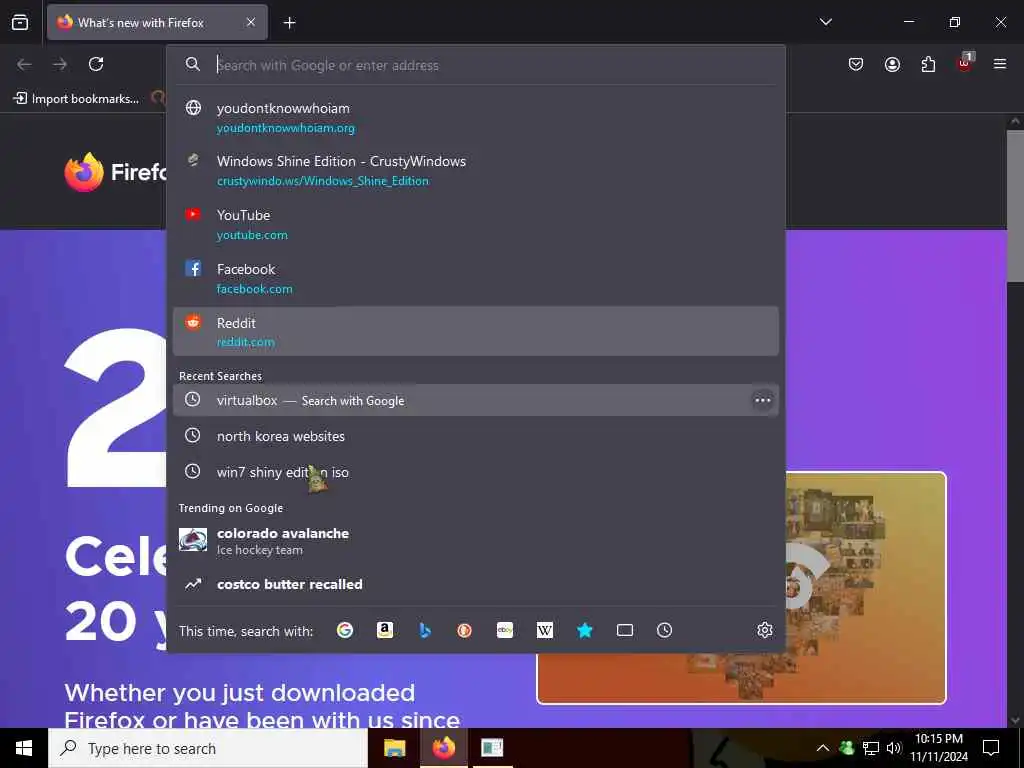This screenshot has height=768, width=1024.
Task: Open the Facebook suggestion
Action: pos(475,278)
